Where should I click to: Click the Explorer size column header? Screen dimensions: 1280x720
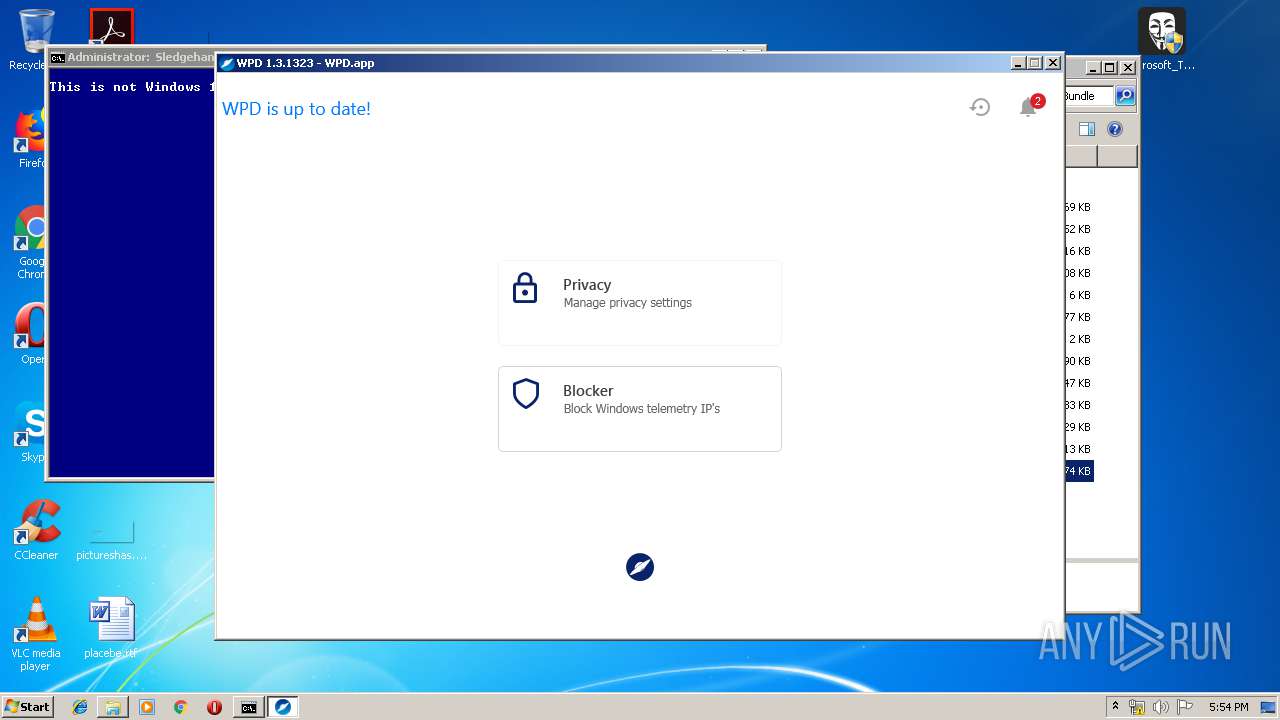tap(1081, 156)
